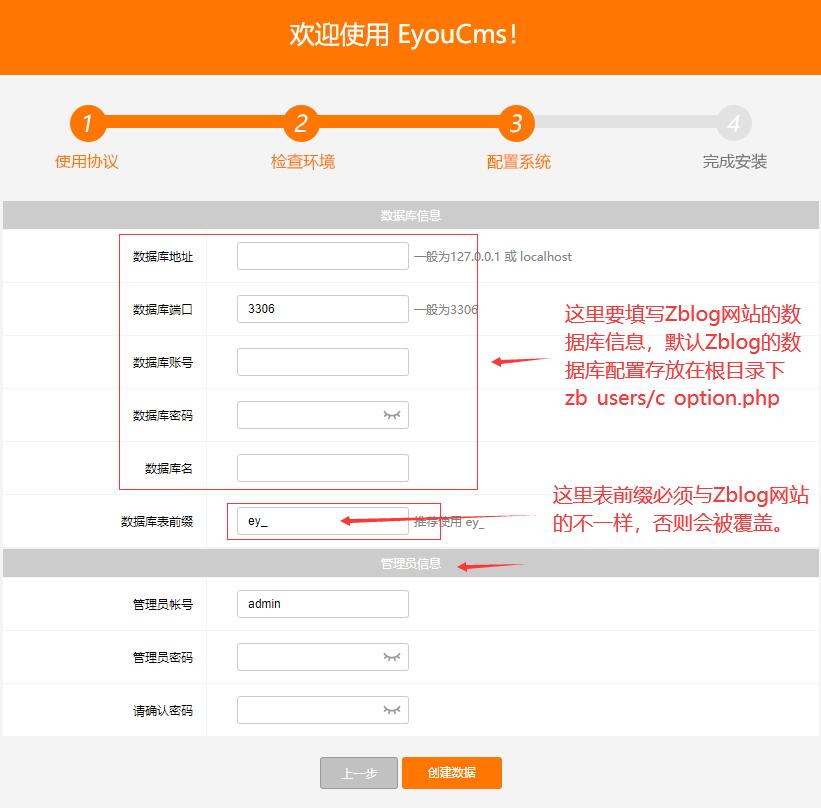Click the 数据库表前缀 field with ey_
The width and height of the screenshot is (821, 808).
click(x=323, y=521)
